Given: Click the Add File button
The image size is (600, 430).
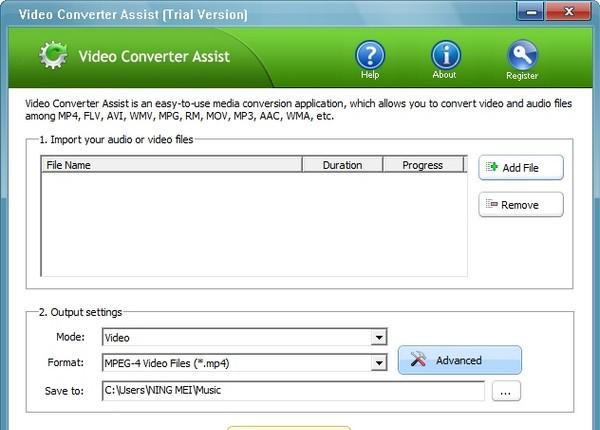Looking at the screenshot, I should click(x=521, y=168).
